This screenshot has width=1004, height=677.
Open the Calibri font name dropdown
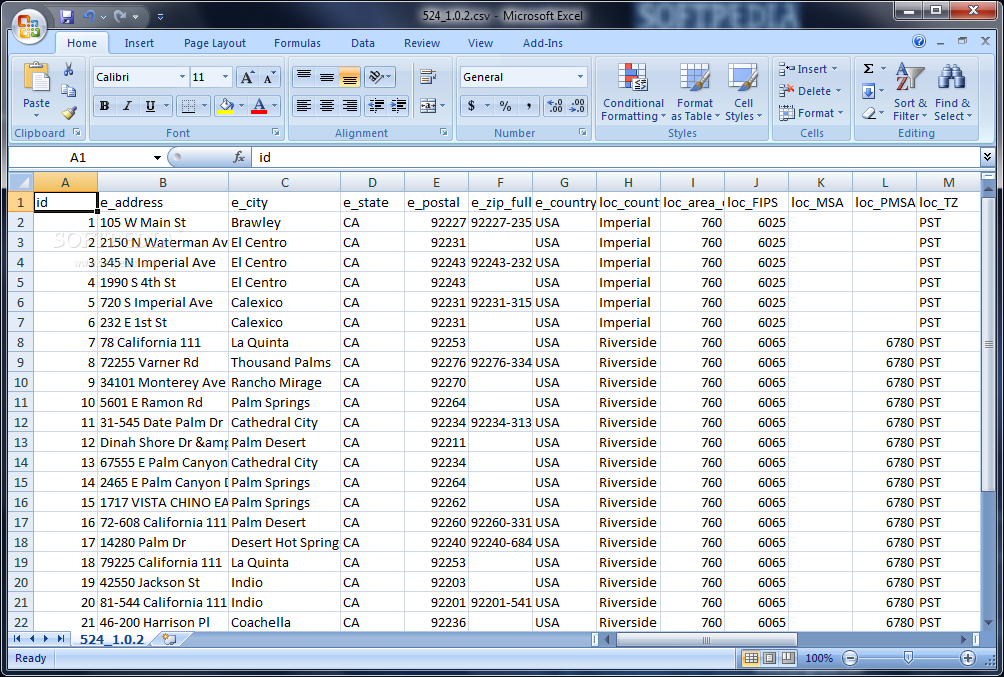coord(182,77)
